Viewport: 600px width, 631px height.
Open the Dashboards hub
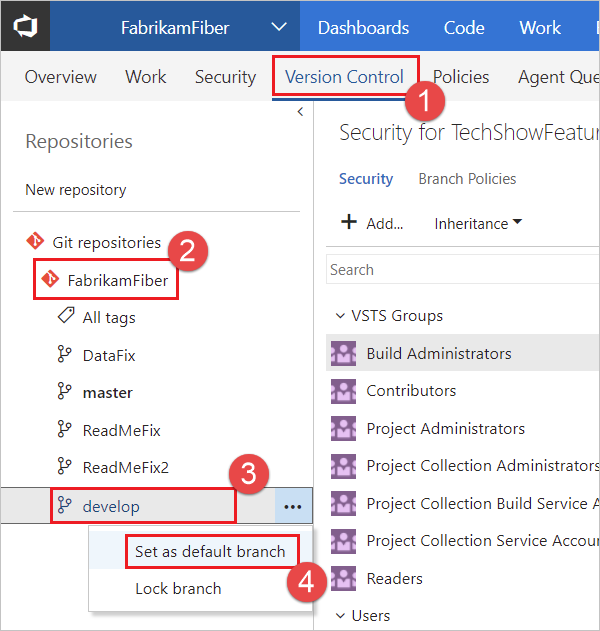363,28
